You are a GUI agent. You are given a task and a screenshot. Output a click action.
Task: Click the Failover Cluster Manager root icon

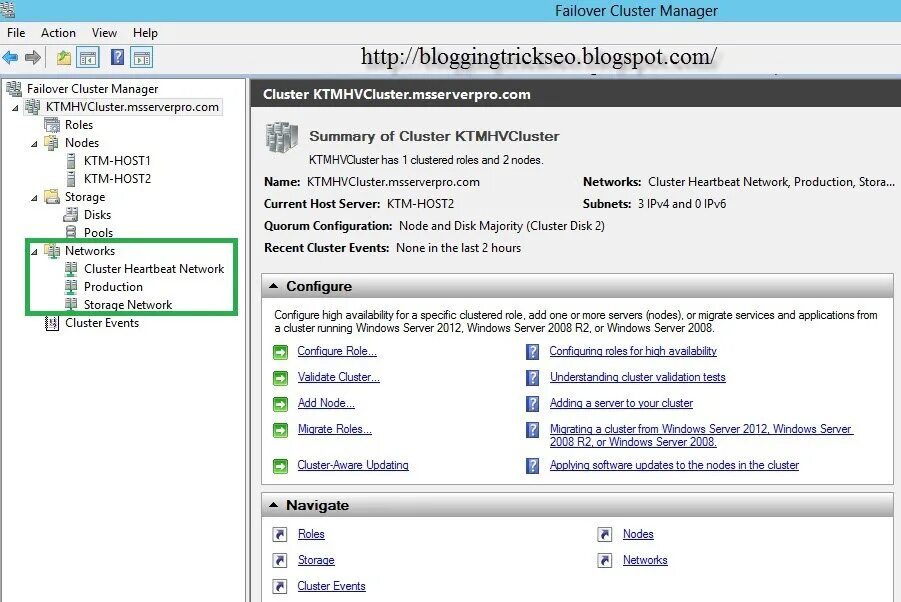coord(14,88)
